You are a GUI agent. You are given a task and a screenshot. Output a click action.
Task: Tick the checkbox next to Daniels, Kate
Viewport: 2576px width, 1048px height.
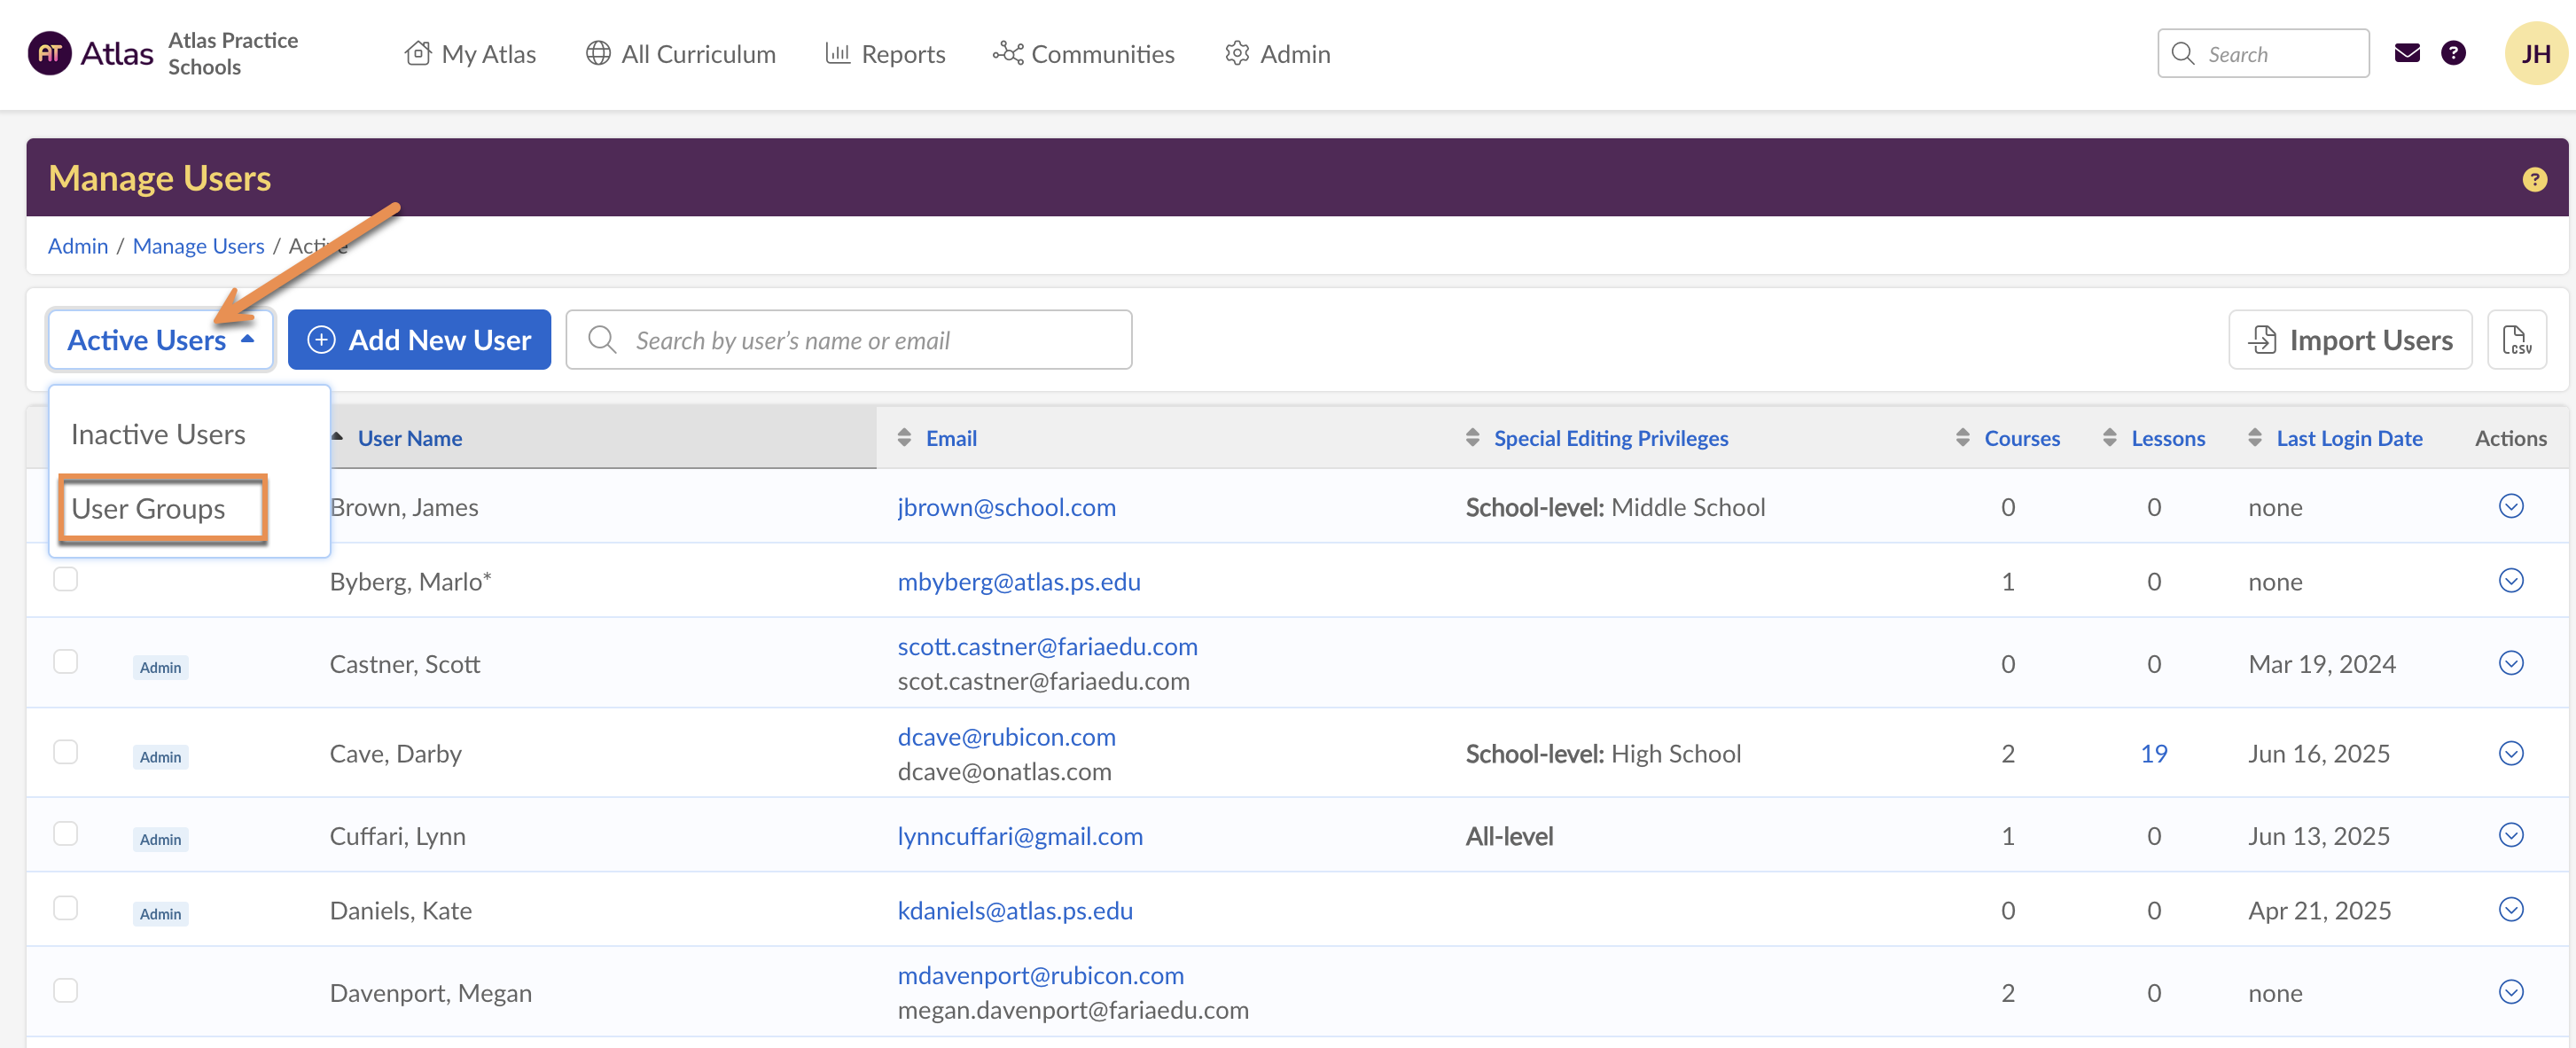coord(65,908)
